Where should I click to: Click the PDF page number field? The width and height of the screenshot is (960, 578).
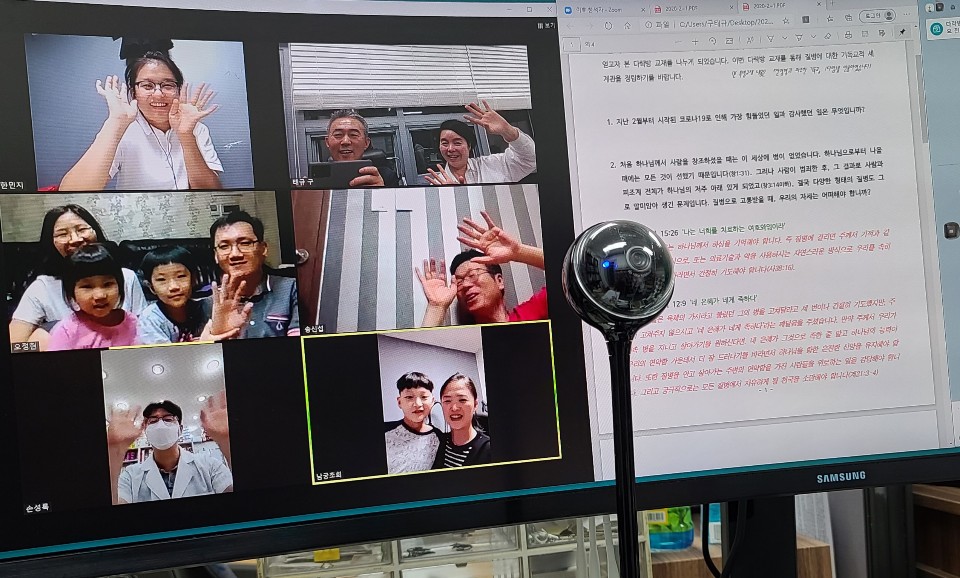[571, 45]
